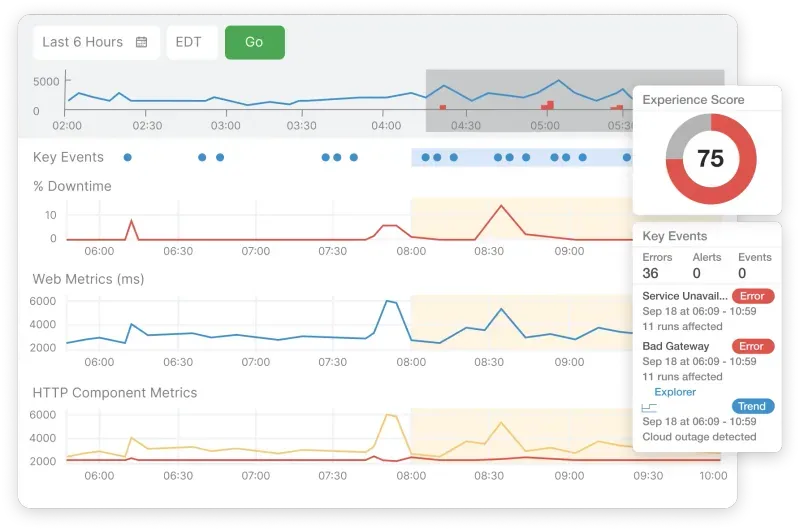Click the yellow HTTP Component peak before 08:00
Screen dimensions: 800x530
[389, 415]
